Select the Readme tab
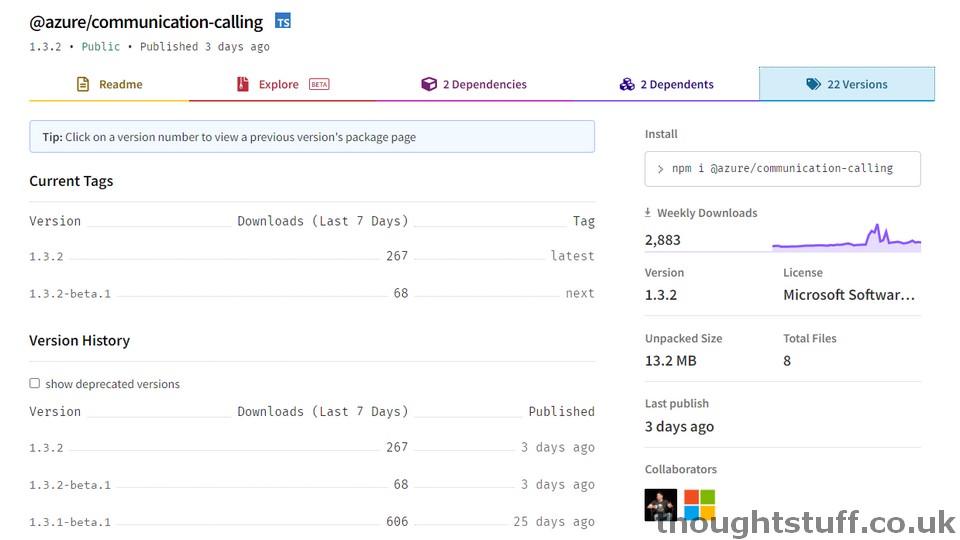The image size is (960, 540). (x=109, y=84)
